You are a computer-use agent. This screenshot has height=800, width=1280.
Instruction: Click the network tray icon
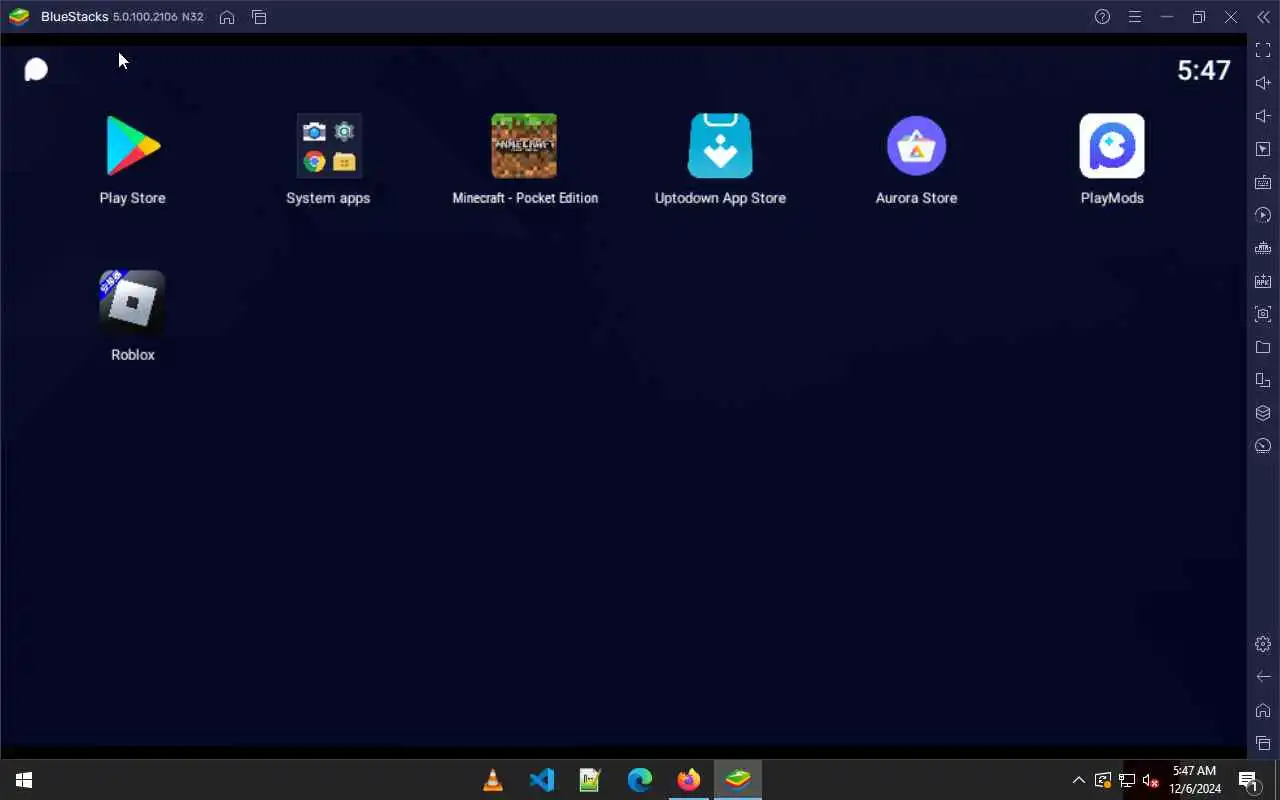(x=1127, y=780)
